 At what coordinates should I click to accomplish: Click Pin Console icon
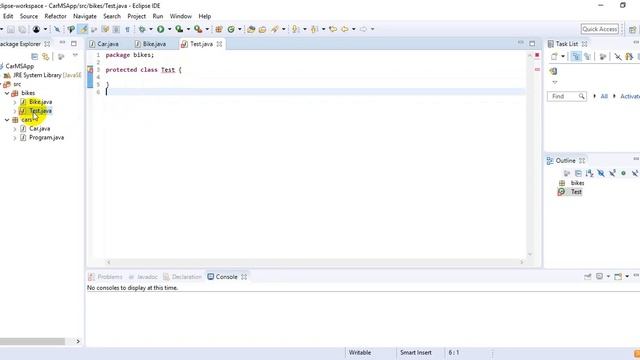[x=587, y=277]
